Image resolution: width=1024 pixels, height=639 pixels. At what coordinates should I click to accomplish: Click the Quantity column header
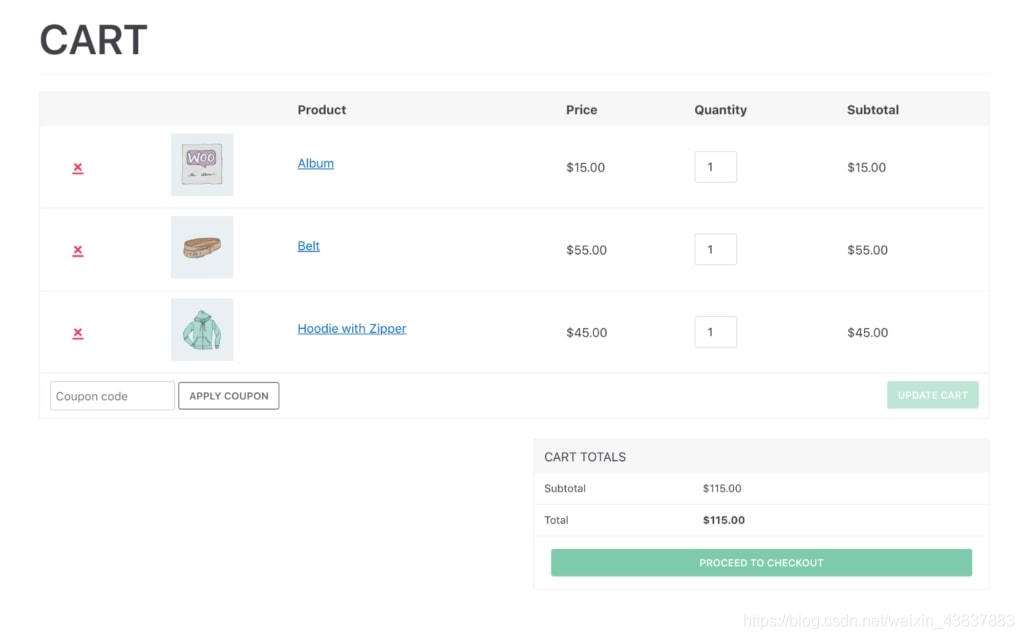pyautogui.click(x=720, y=110)
